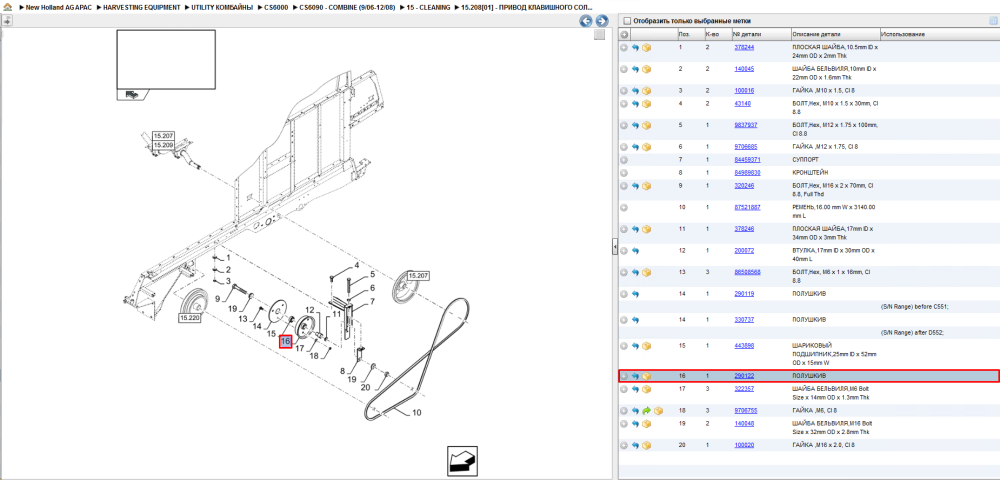Click the blue arrow icon for part 140048

click(635, 423)
